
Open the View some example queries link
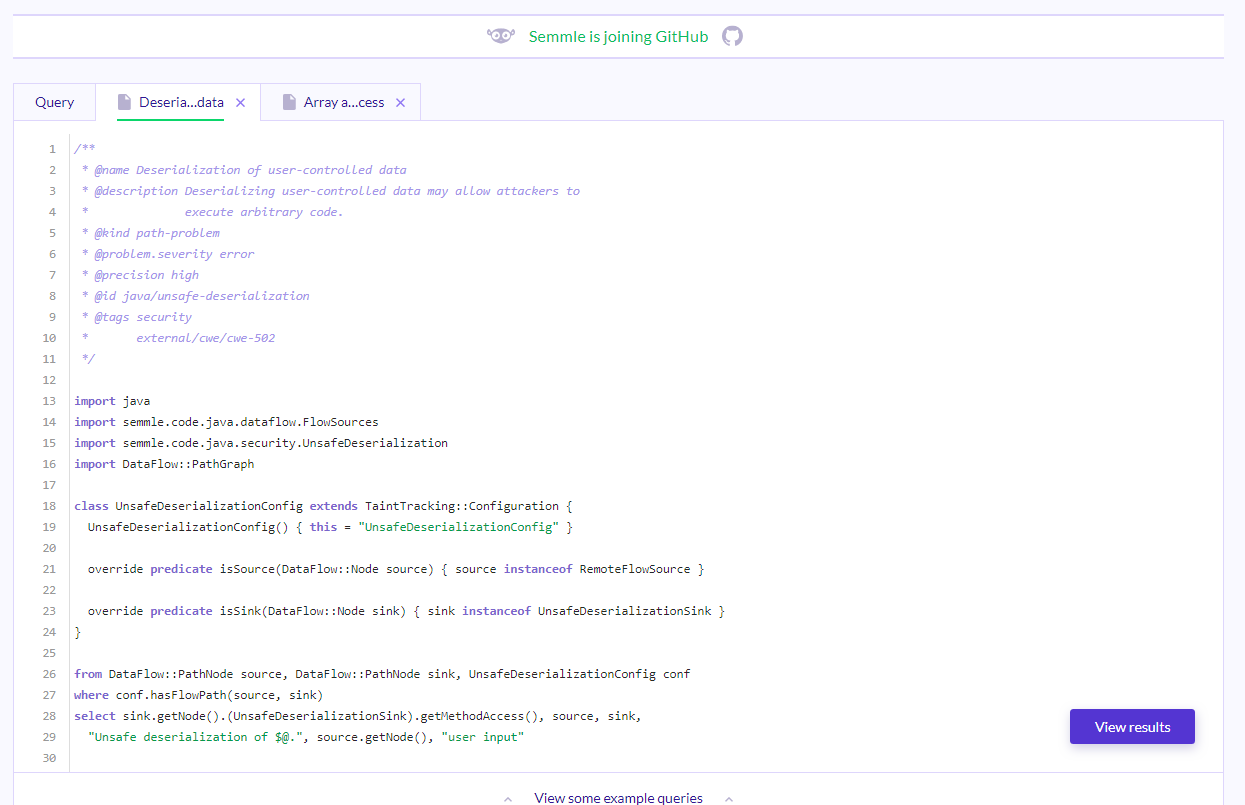[x=618, y=797]
